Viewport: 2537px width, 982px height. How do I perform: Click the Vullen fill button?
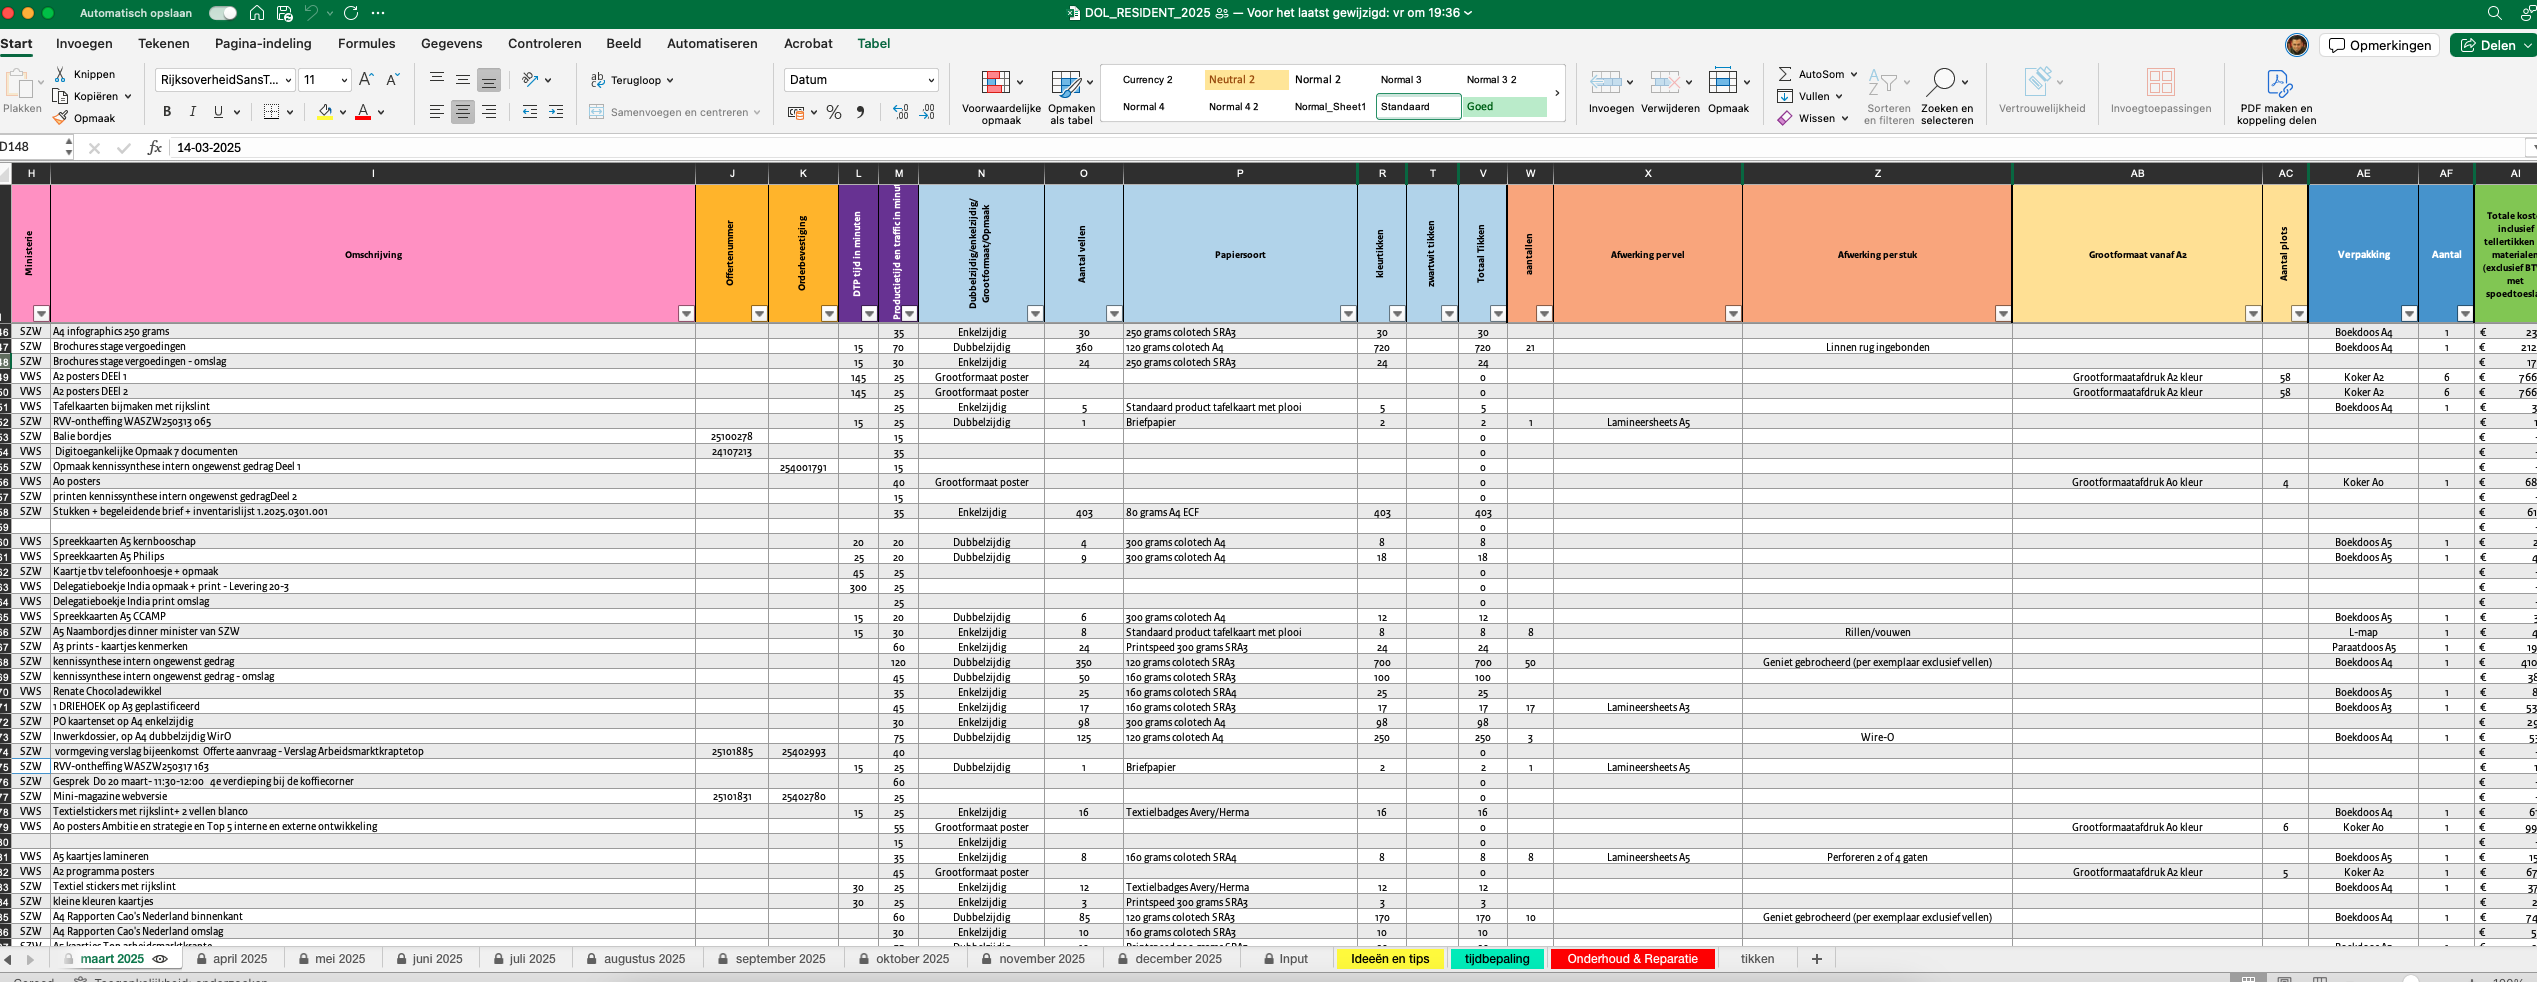[x=1809, y=96]
